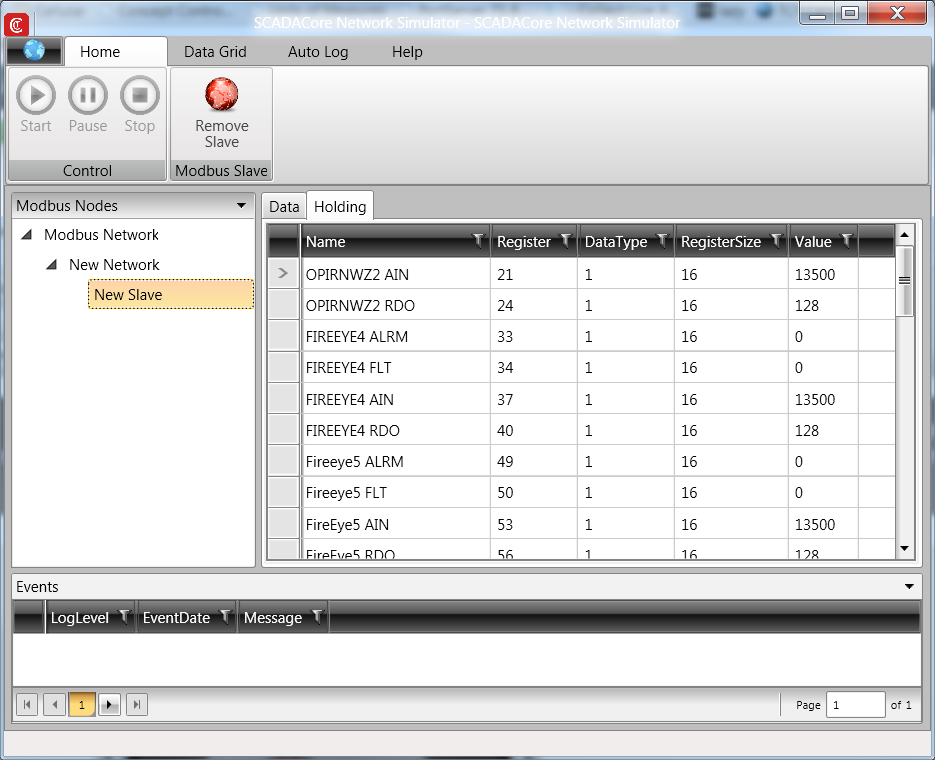Click the Stop simulation icon
The image size is (935, 760).
[x=140, y=95]
